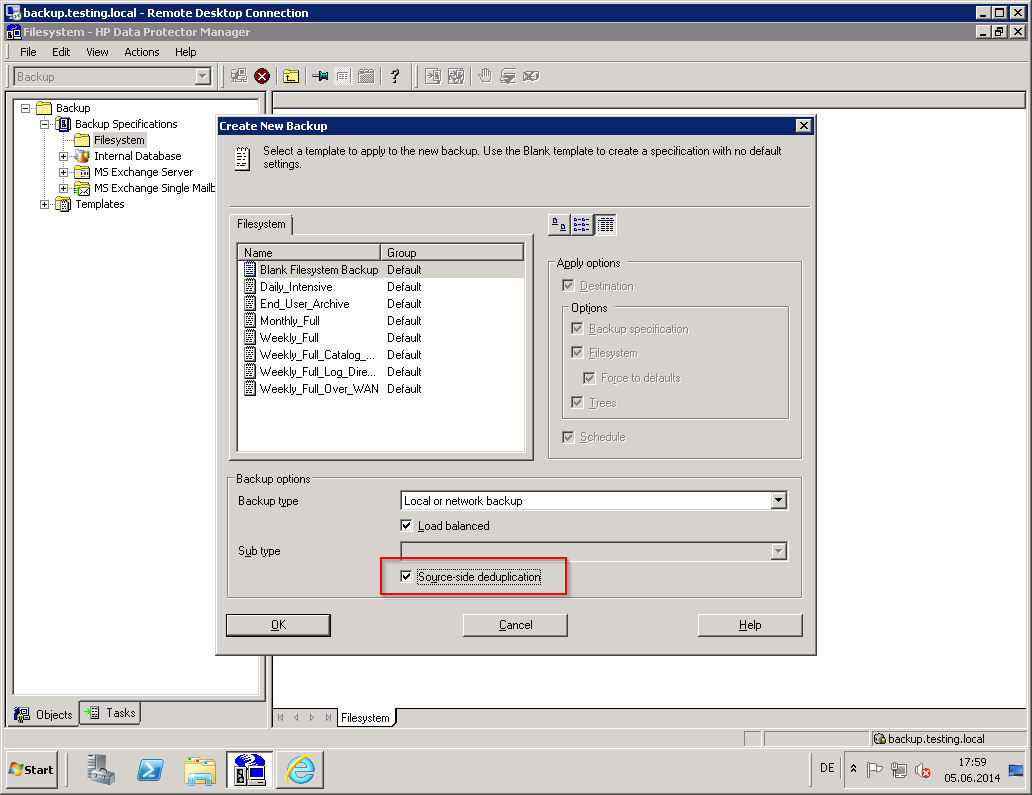Open the View menu

pos(97,52)
